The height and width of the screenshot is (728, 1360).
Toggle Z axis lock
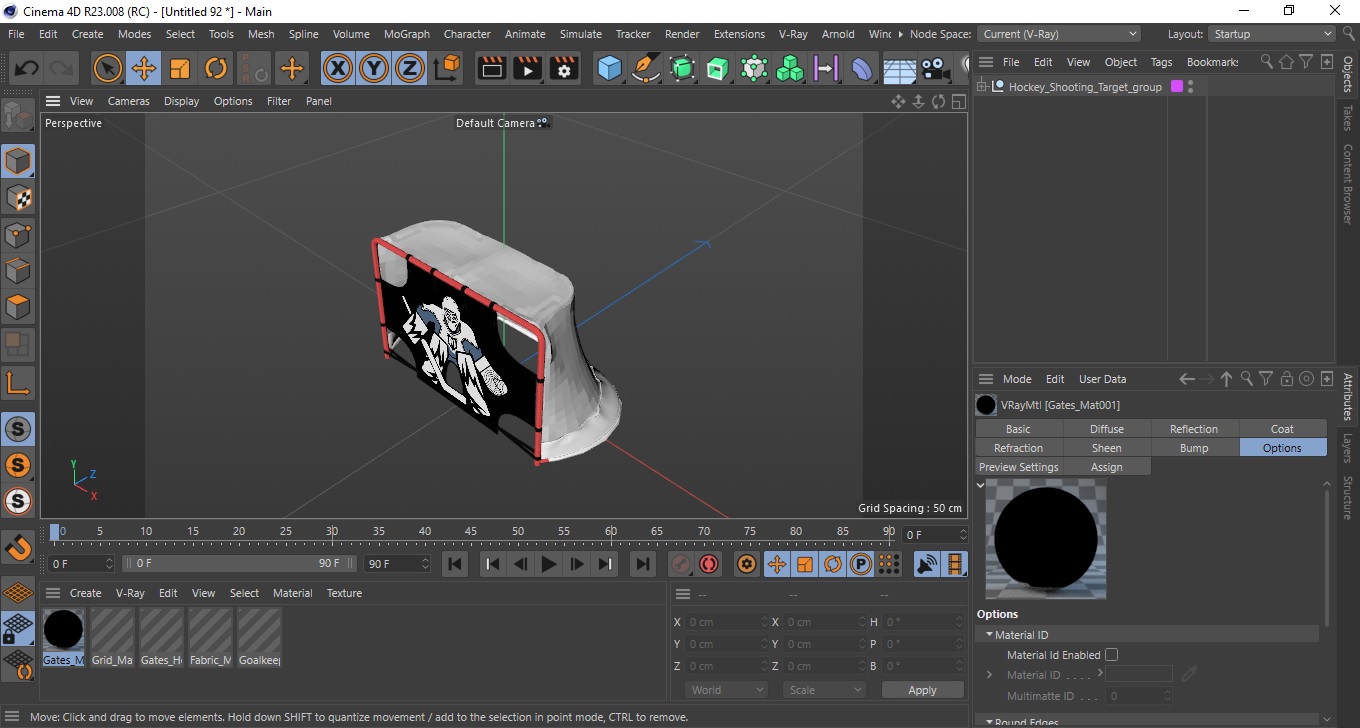(410, 69)
